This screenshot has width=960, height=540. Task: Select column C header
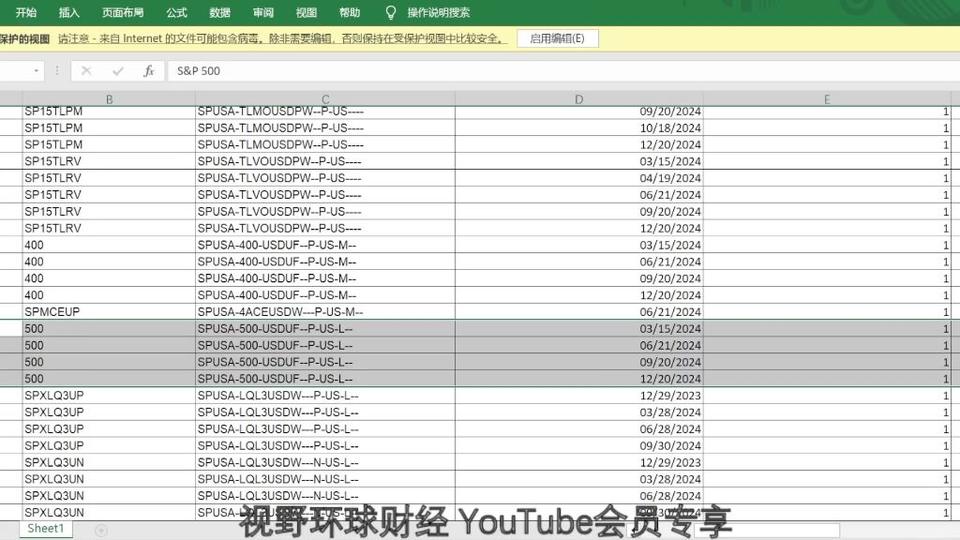pyautogui.click(x=325, y=99)
